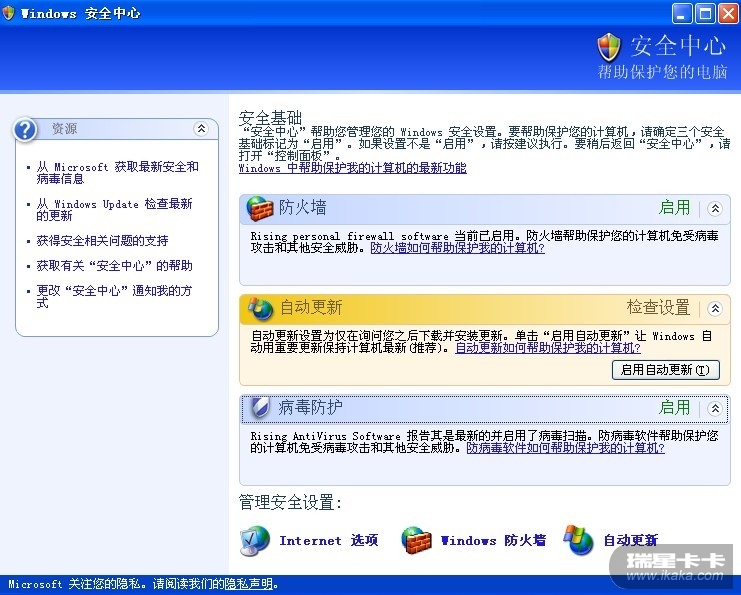Click the 检查设置 status text
The height and width of the screenshot is (595, 741).
(658, 307)
